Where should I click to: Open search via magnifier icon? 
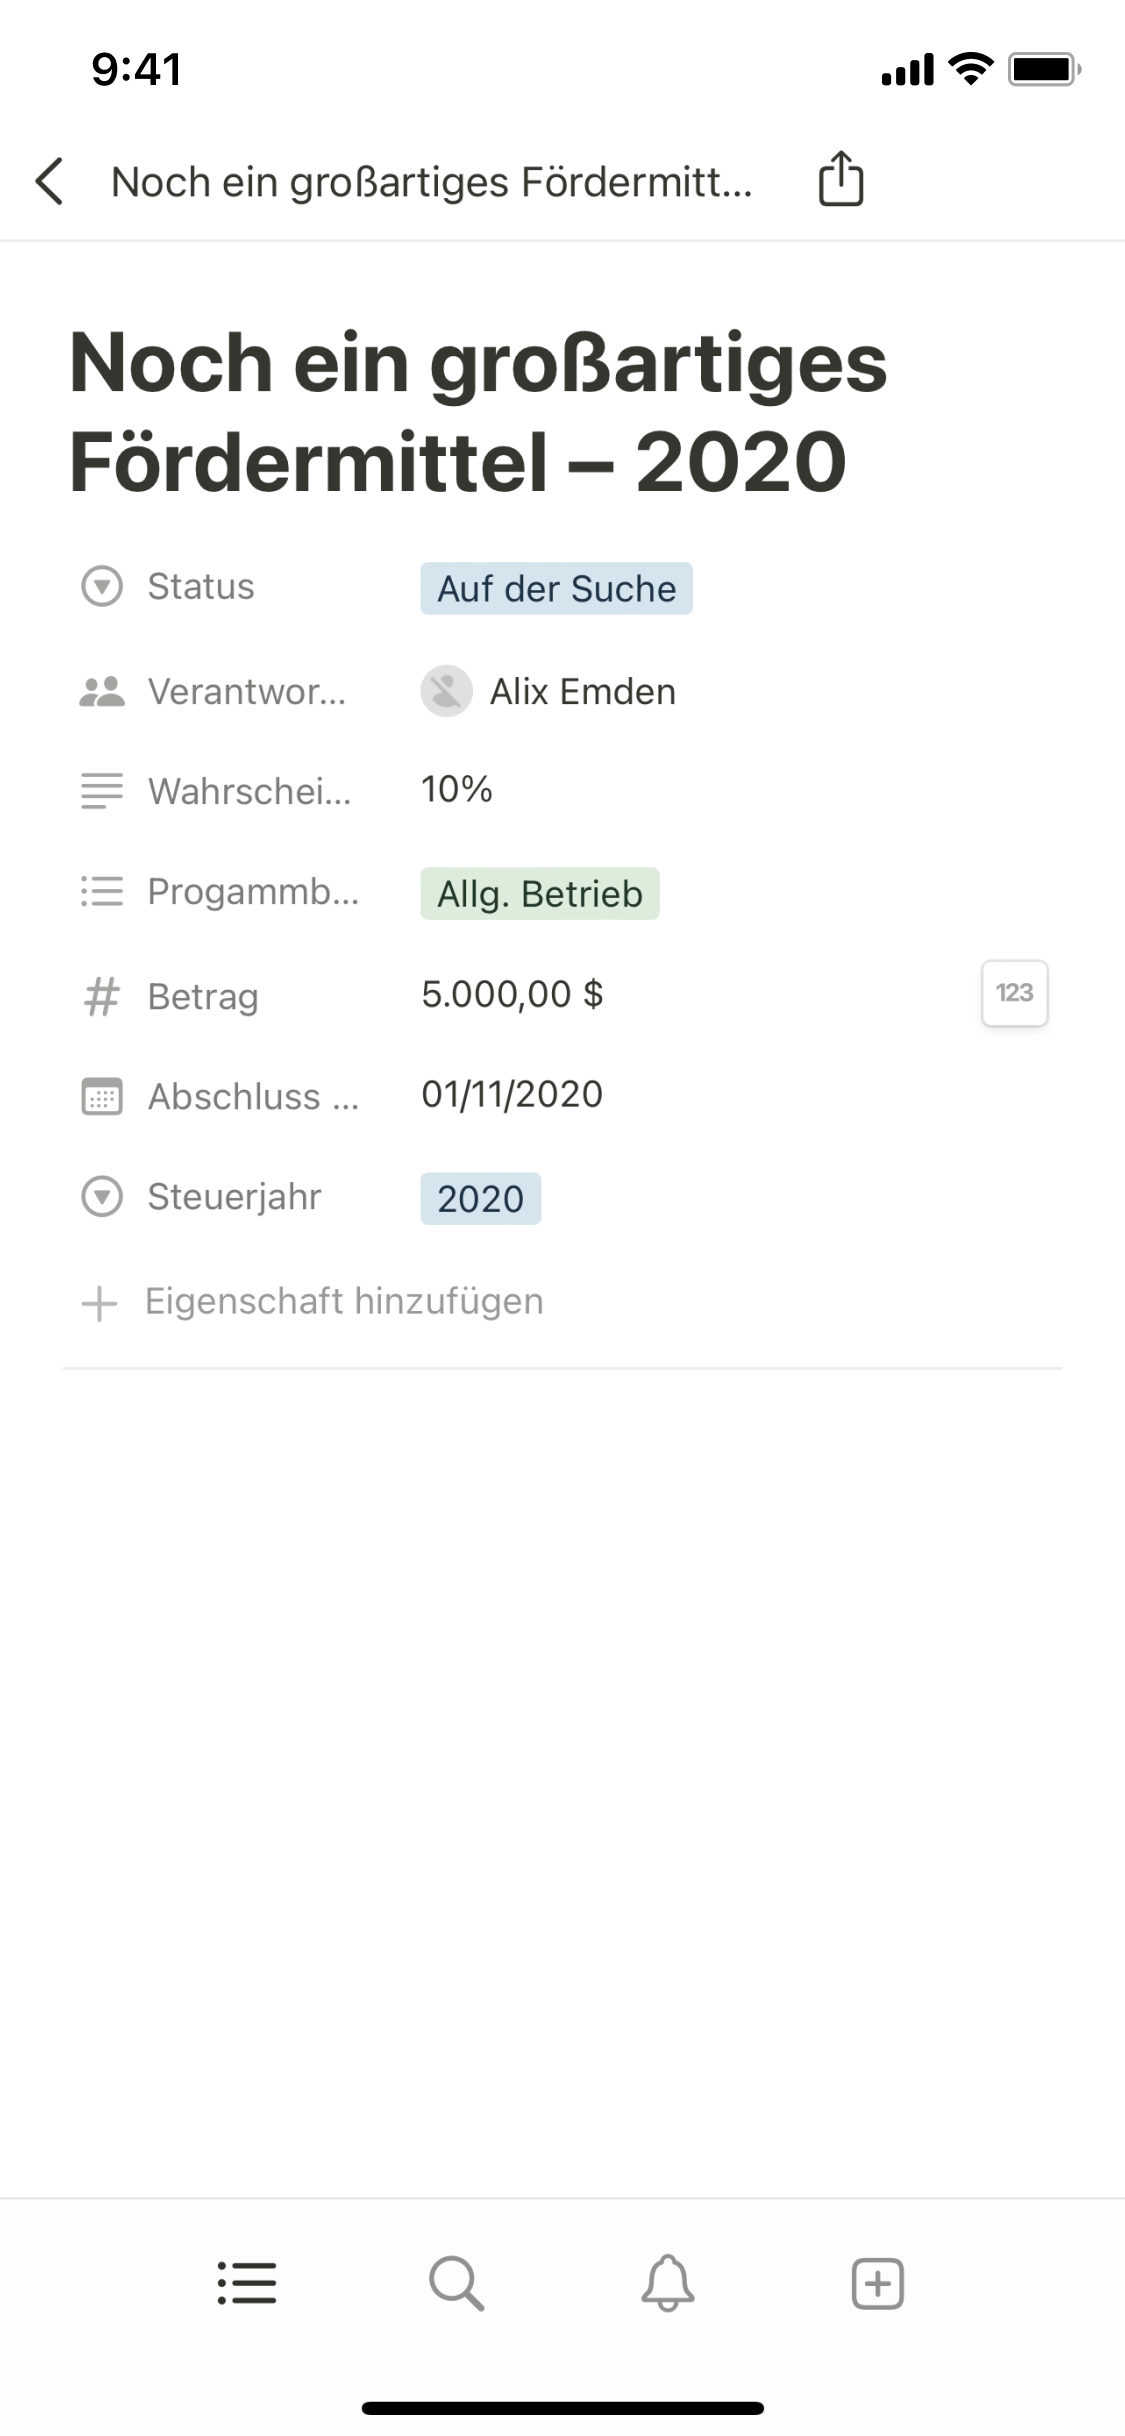coord(457,2284)
